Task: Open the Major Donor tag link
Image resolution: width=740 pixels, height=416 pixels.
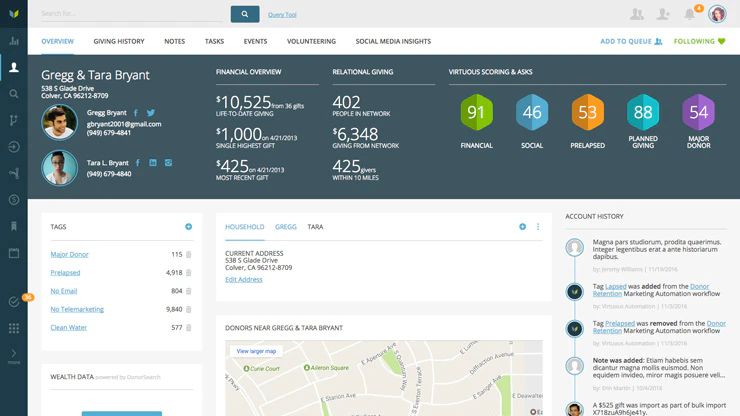Action: point(69,255)
